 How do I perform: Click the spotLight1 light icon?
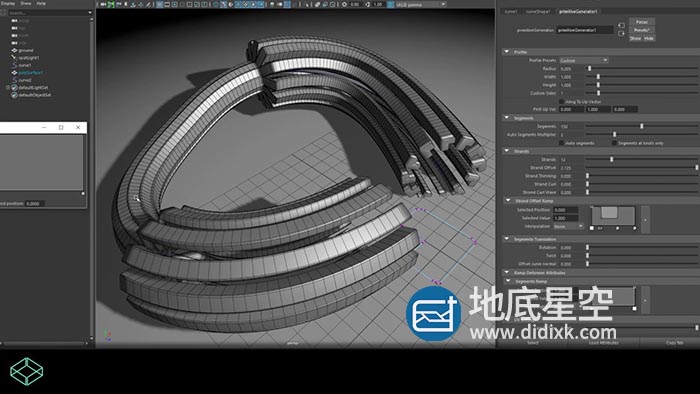point(14,58)
